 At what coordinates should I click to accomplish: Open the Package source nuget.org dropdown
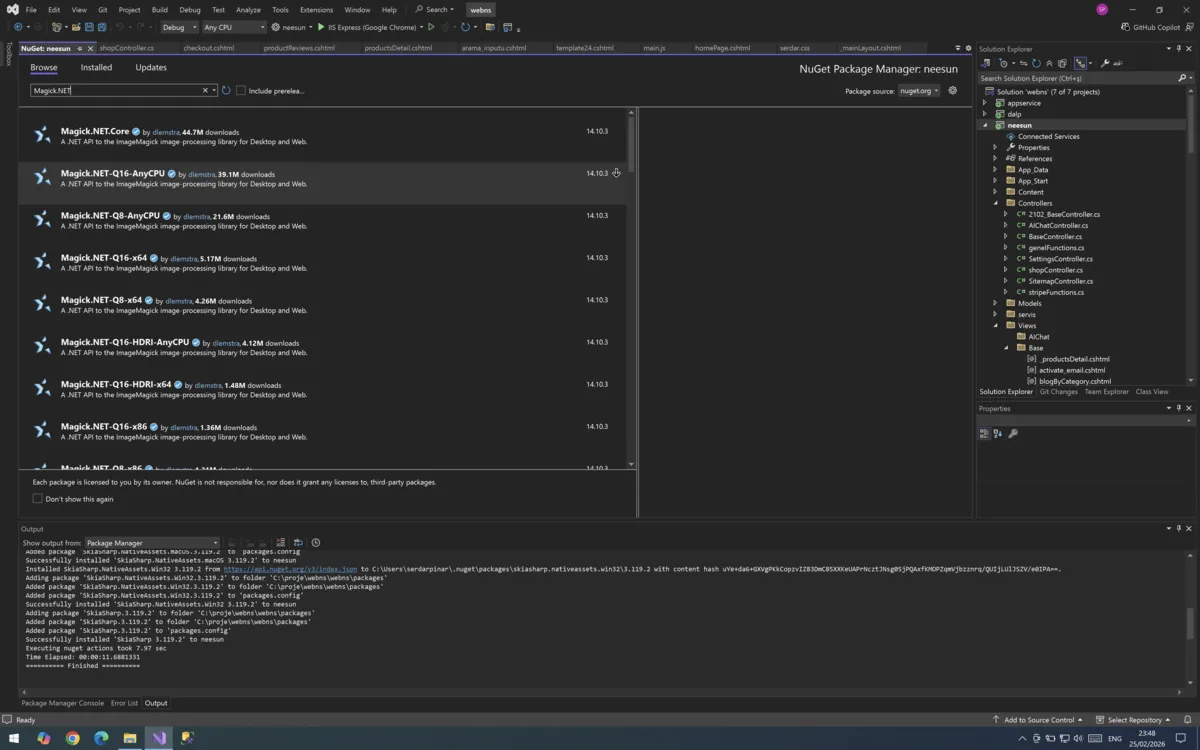[x=918, y=91]
